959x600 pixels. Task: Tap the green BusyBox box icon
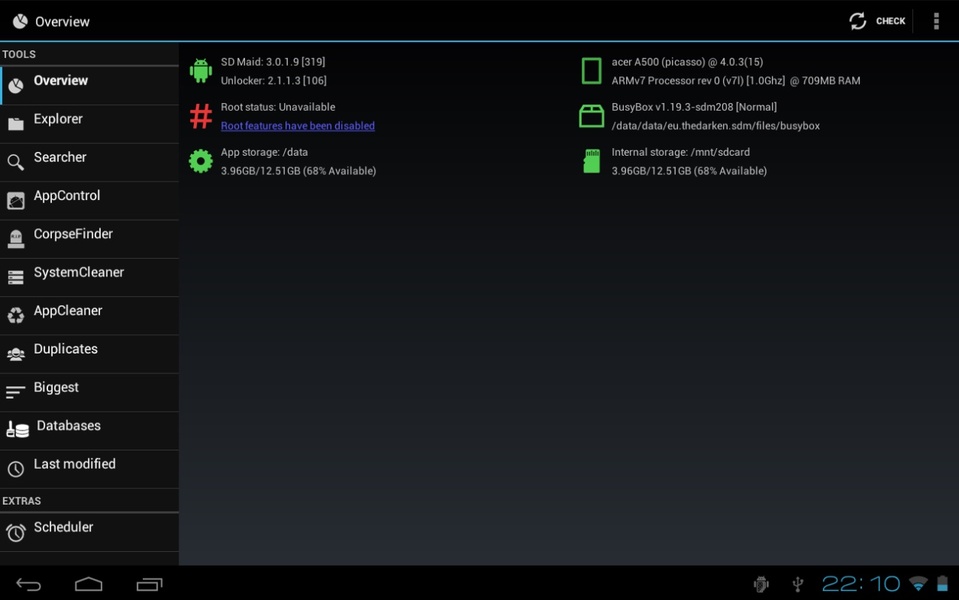591,116
